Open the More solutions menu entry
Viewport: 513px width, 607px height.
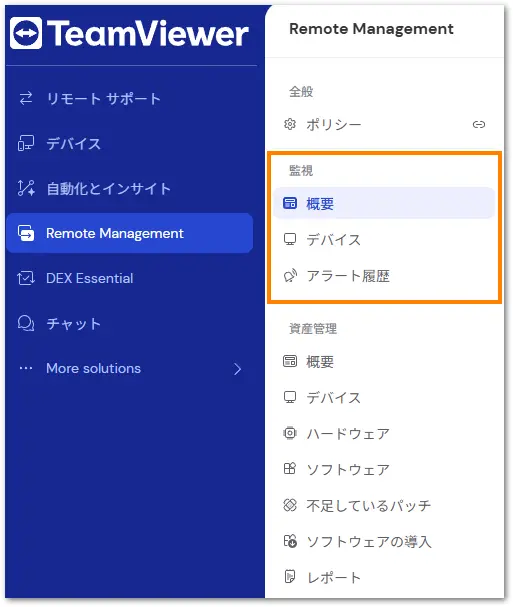[130, 368]
